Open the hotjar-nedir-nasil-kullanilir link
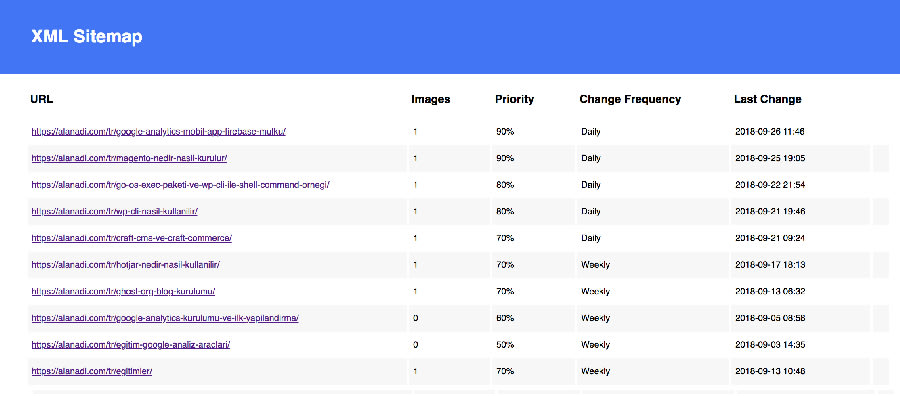900x396 pixels. coord(126,265)
